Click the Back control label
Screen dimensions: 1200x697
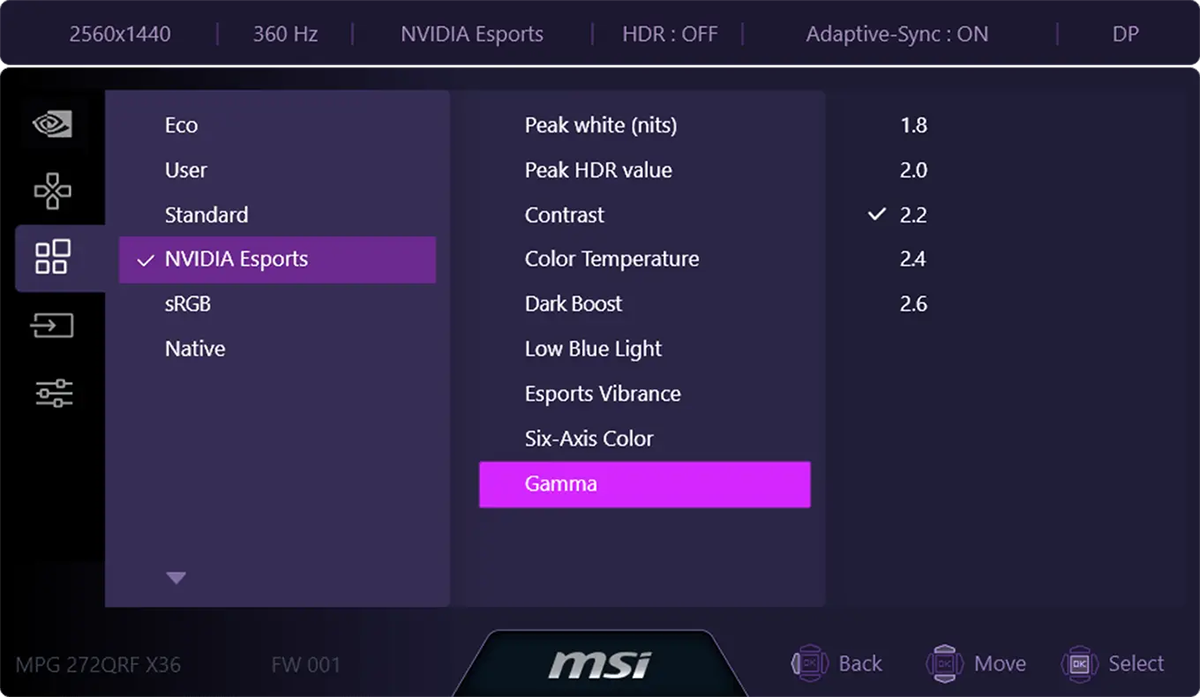click(x=860, y=663)
